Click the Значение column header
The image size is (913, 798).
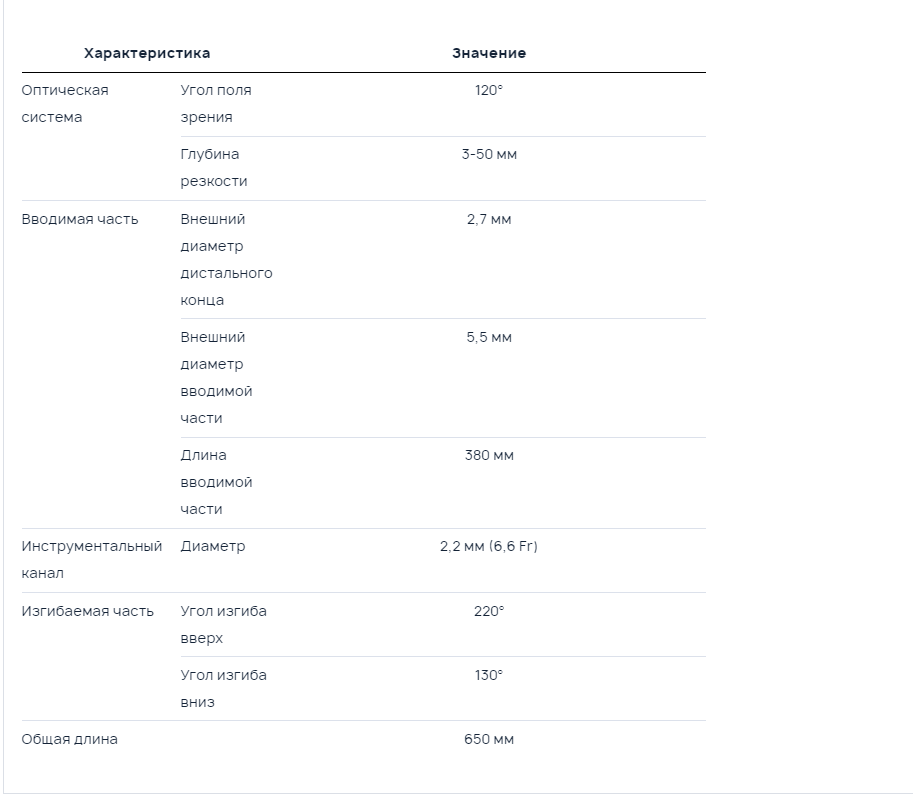[x=489, y=53]
